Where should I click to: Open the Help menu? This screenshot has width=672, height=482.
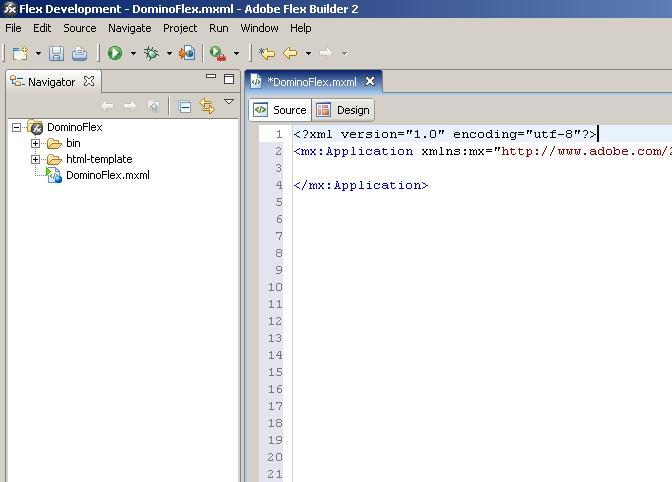pyautogui.click(x=300, y=28)
